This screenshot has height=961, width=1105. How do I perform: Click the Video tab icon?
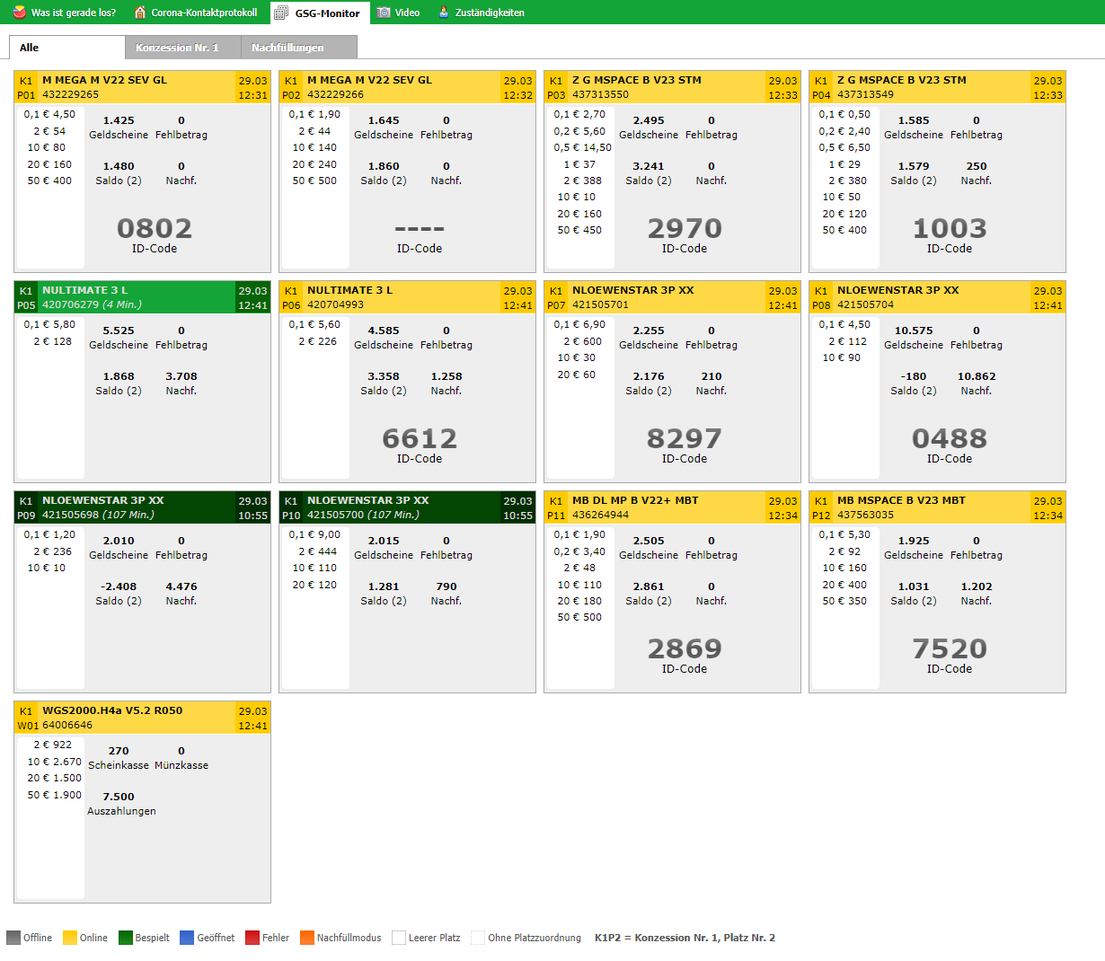pyautogui.click(x=383, y=12)
